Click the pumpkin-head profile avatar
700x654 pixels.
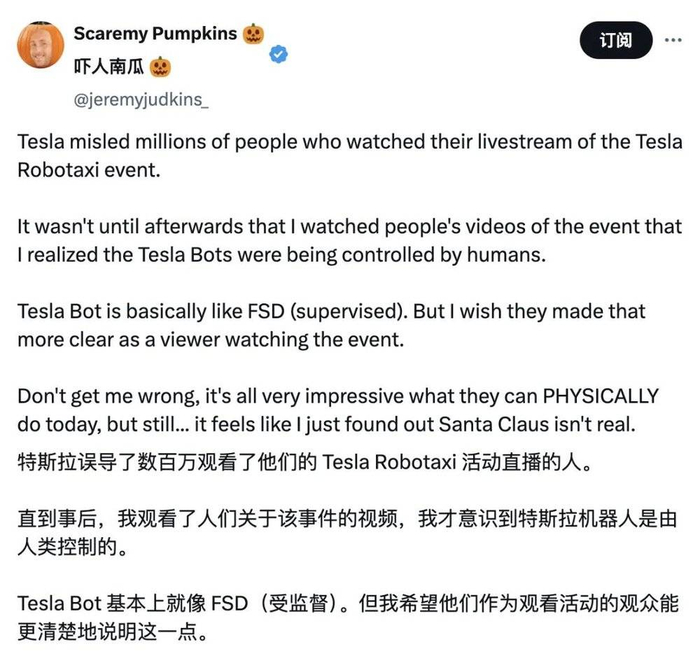pyautogui.click(x=41, y=43)
